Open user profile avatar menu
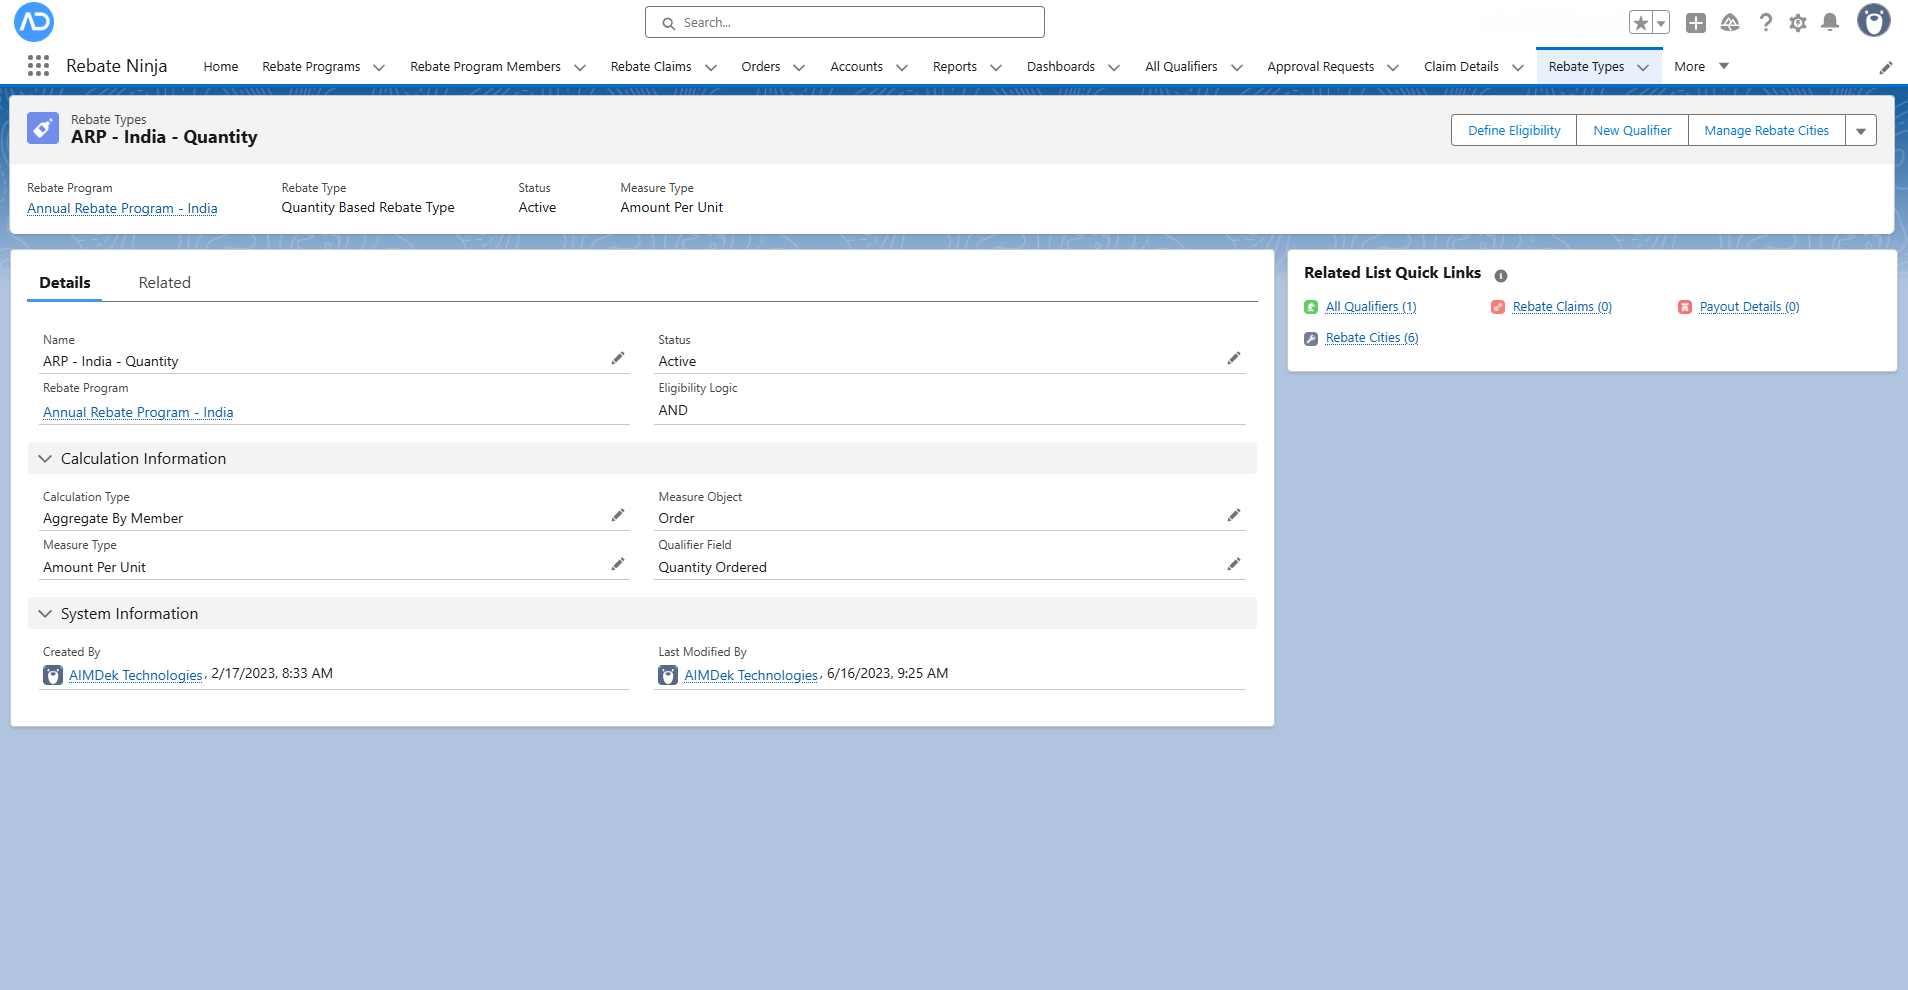This screenshot has width=1908, height=990. [x=1873, y=21]
